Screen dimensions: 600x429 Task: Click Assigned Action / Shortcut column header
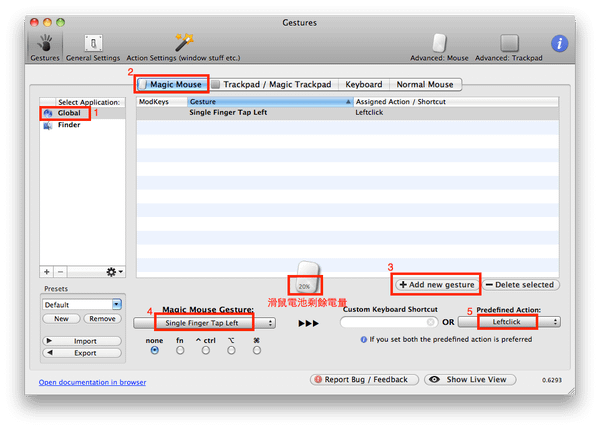456,102
